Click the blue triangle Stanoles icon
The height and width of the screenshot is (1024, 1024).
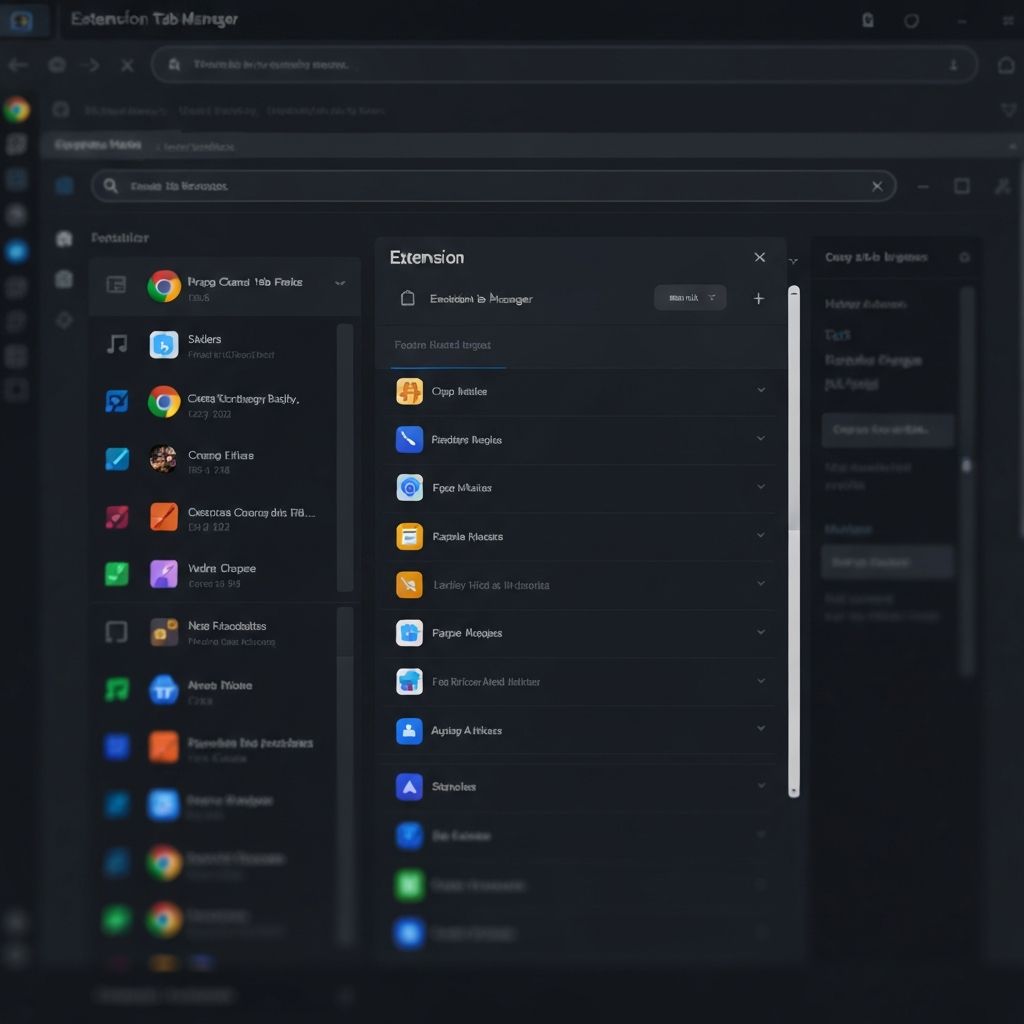point(409,787)
